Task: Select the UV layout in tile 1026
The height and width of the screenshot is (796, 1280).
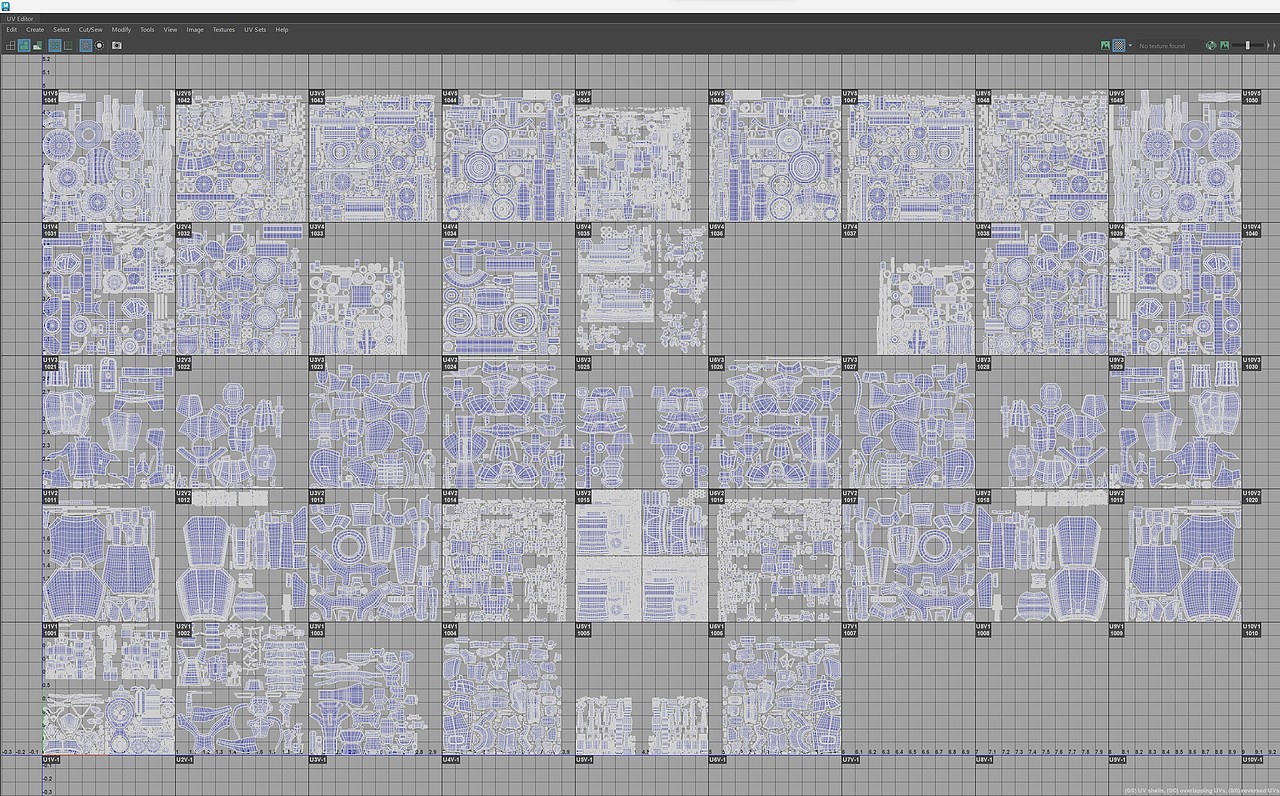Action: pyautogui.click(x=775, y=423)
